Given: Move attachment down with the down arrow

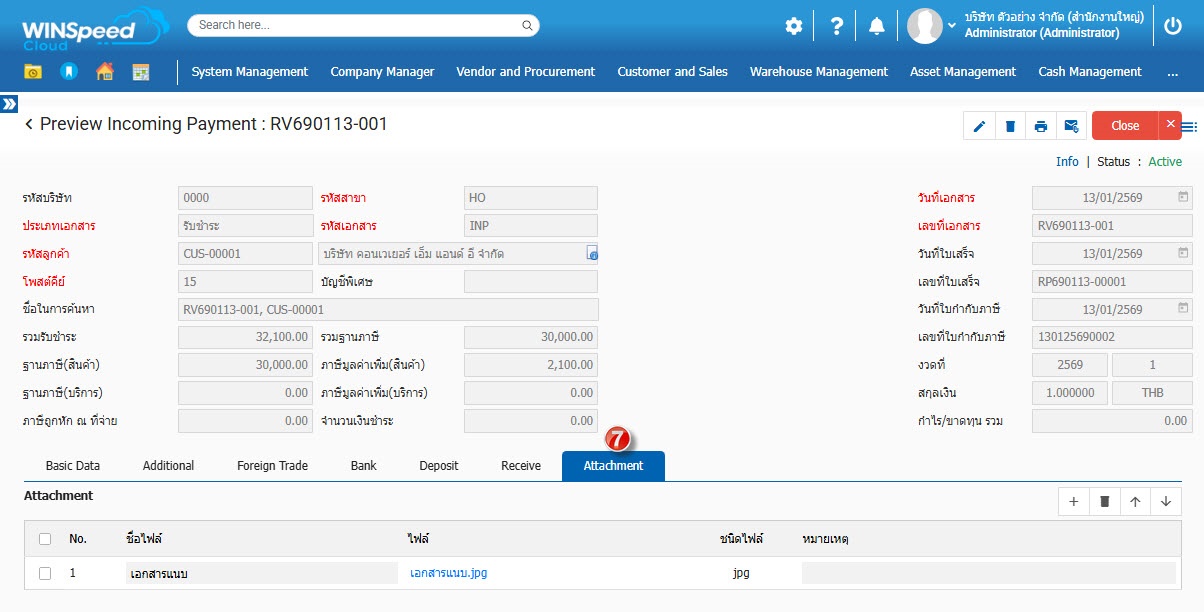Looking at the screenshot, I should (x=1166, y=502).
